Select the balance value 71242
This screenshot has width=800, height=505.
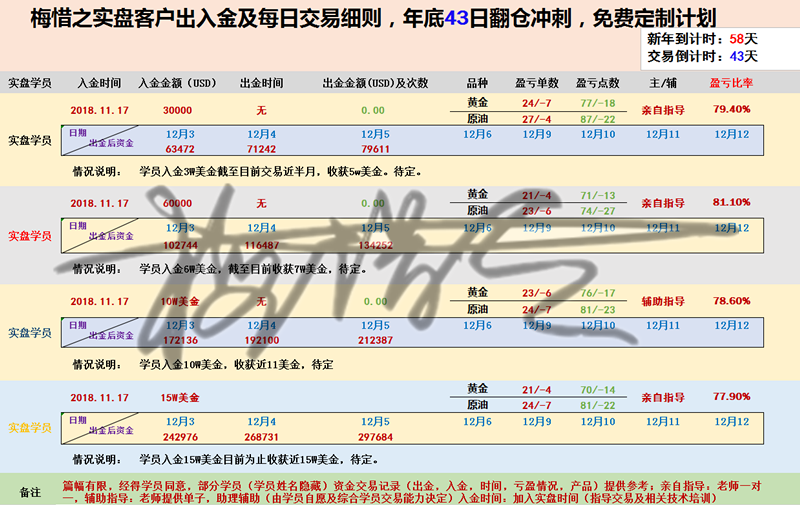[x=261, y=149]
